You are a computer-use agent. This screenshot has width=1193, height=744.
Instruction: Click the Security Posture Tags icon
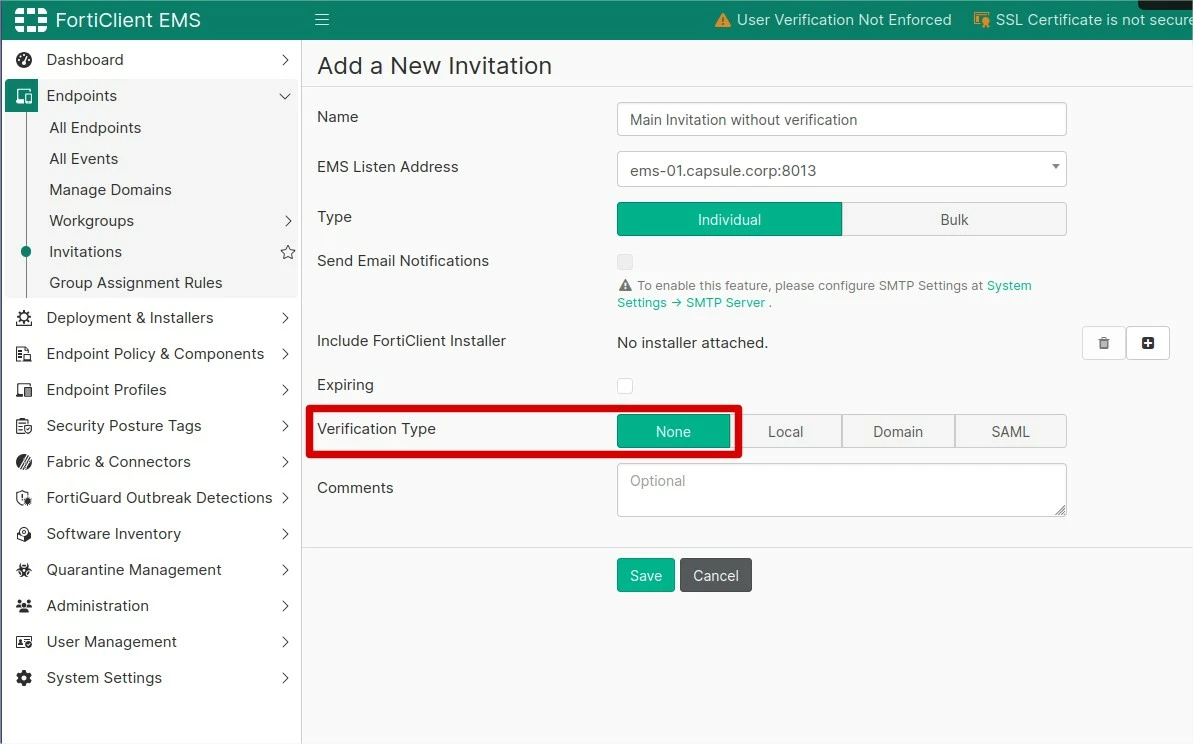pyautogui.click(x=24, y=426)
